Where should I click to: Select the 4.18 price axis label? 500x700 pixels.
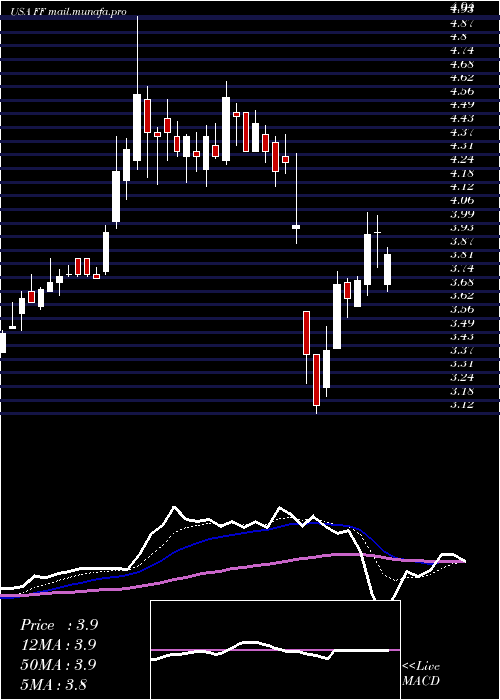coord(462,173)
